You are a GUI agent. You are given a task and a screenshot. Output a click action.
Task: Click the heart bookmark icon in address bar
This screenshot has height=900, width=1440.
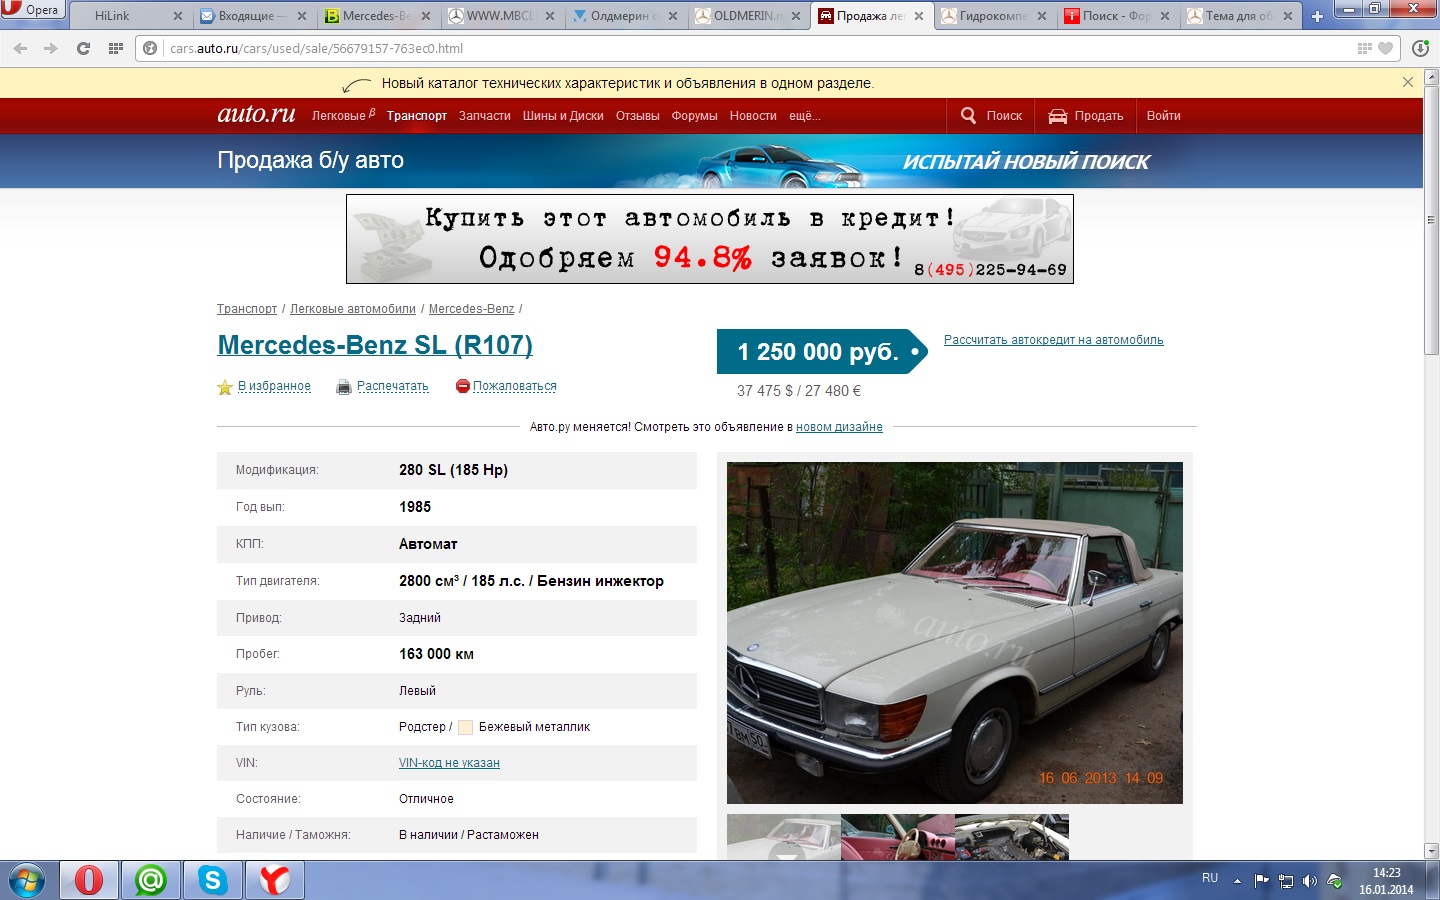(x=1385, y=48)
